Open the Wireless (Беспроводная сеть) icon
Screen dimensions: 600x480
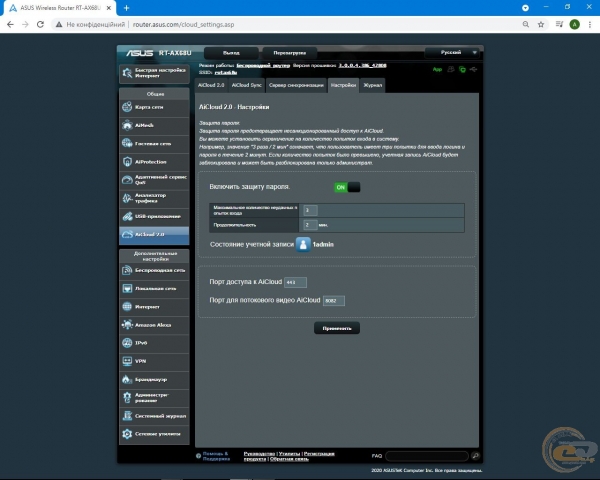tap(127, 270)
